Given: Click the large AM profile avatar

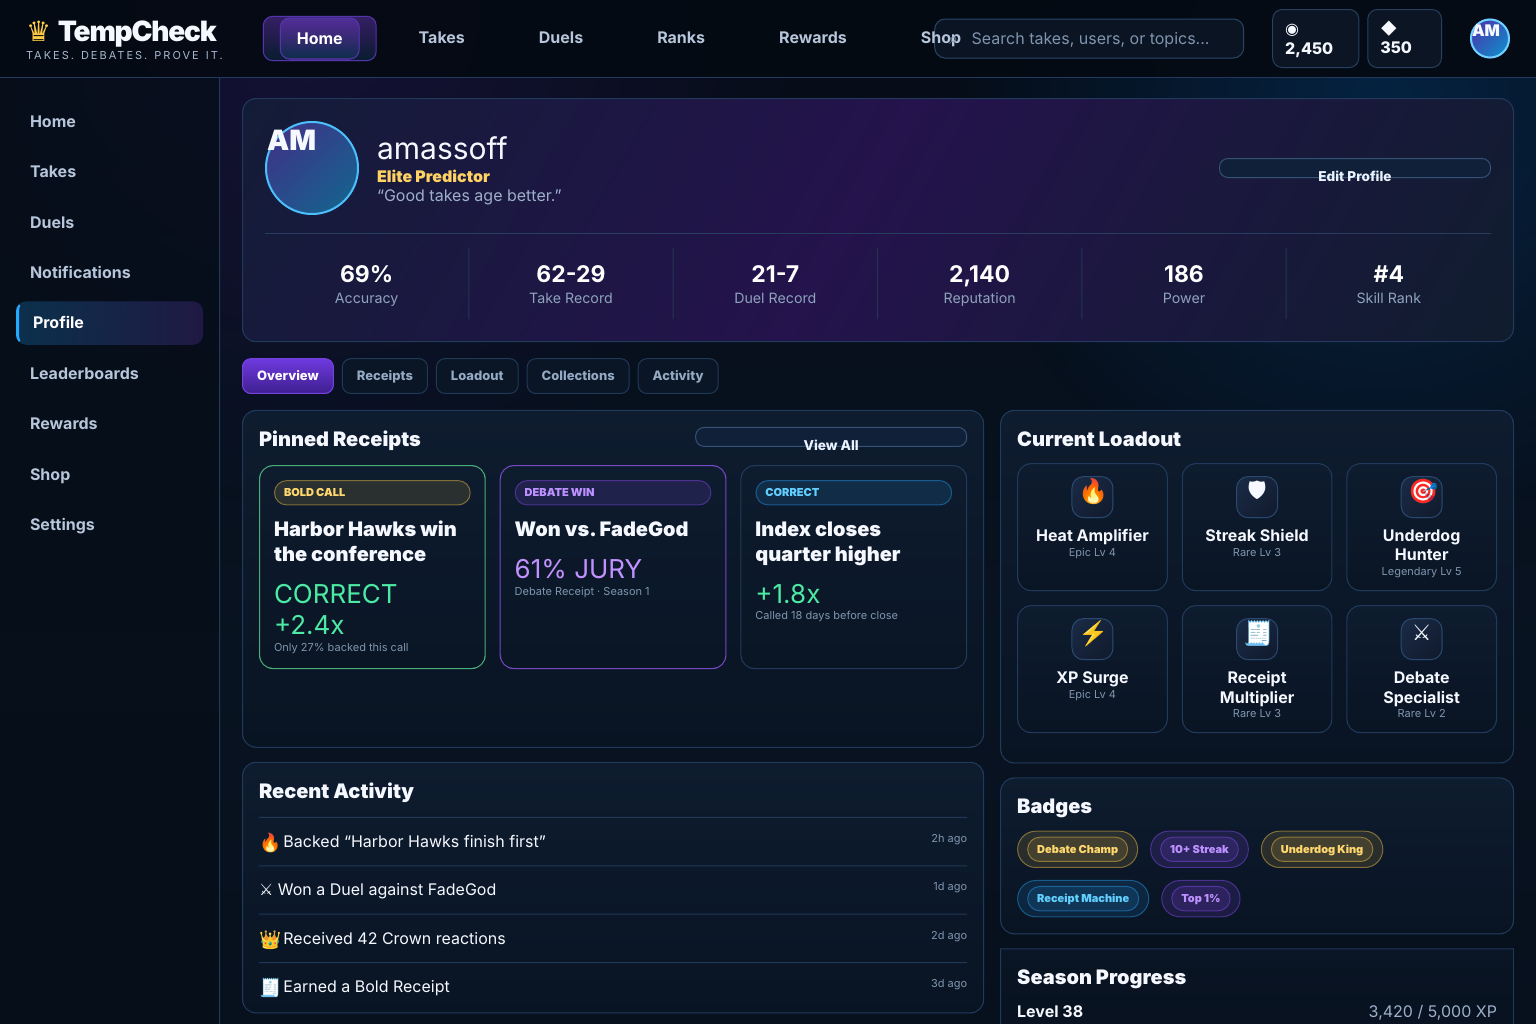Looking at the screenshot, I should (312, 168).
